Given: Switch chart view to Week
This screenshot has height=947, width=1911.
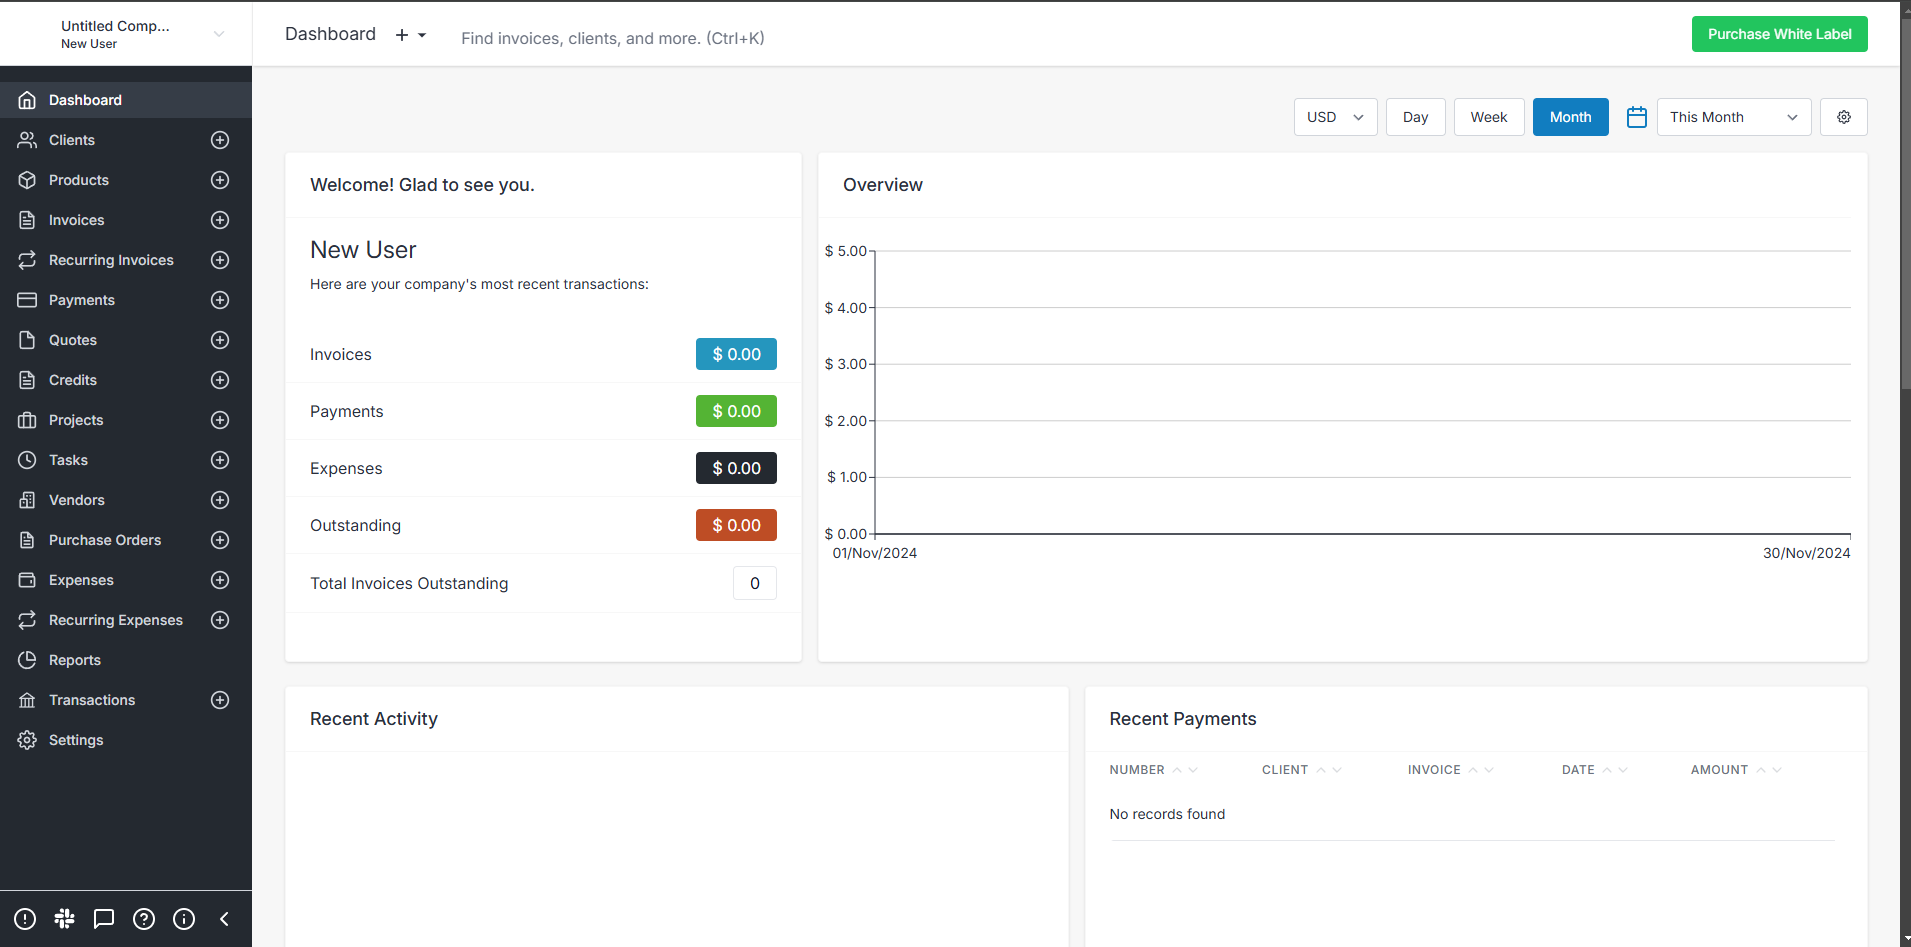Looking at the screenshot, I should (x=1488, y=117).
